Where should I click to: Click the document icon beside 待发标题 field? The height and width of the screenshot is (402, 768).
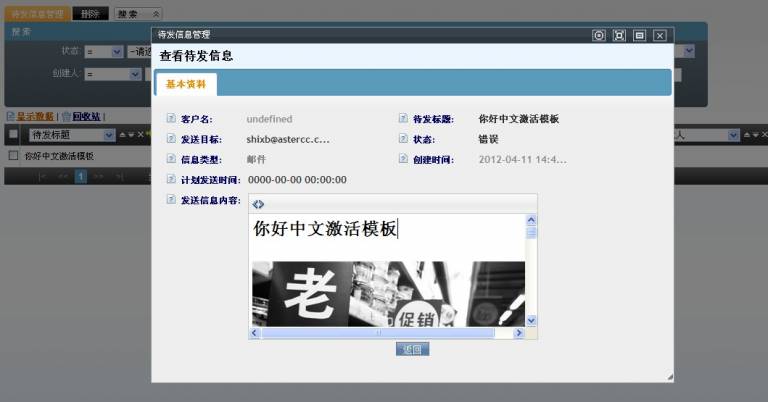pos(404,119)
